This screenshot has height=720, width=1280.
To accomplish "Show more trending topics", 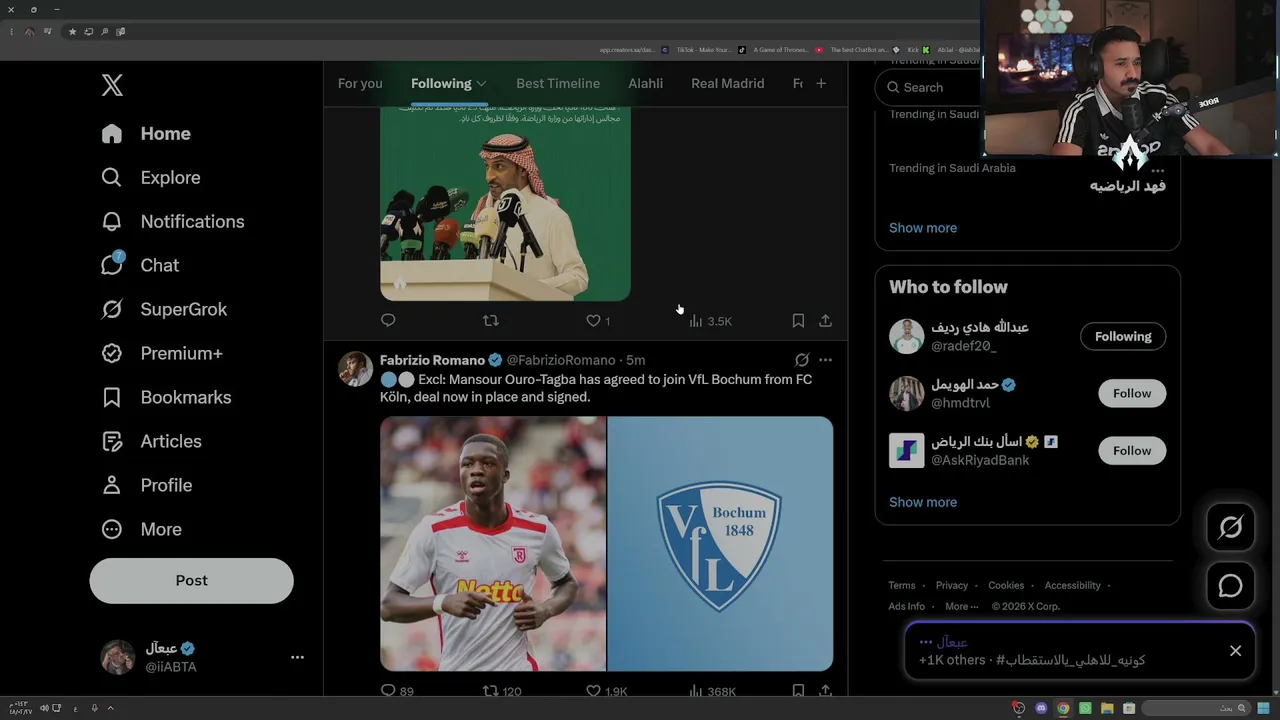I will point(923,227).
